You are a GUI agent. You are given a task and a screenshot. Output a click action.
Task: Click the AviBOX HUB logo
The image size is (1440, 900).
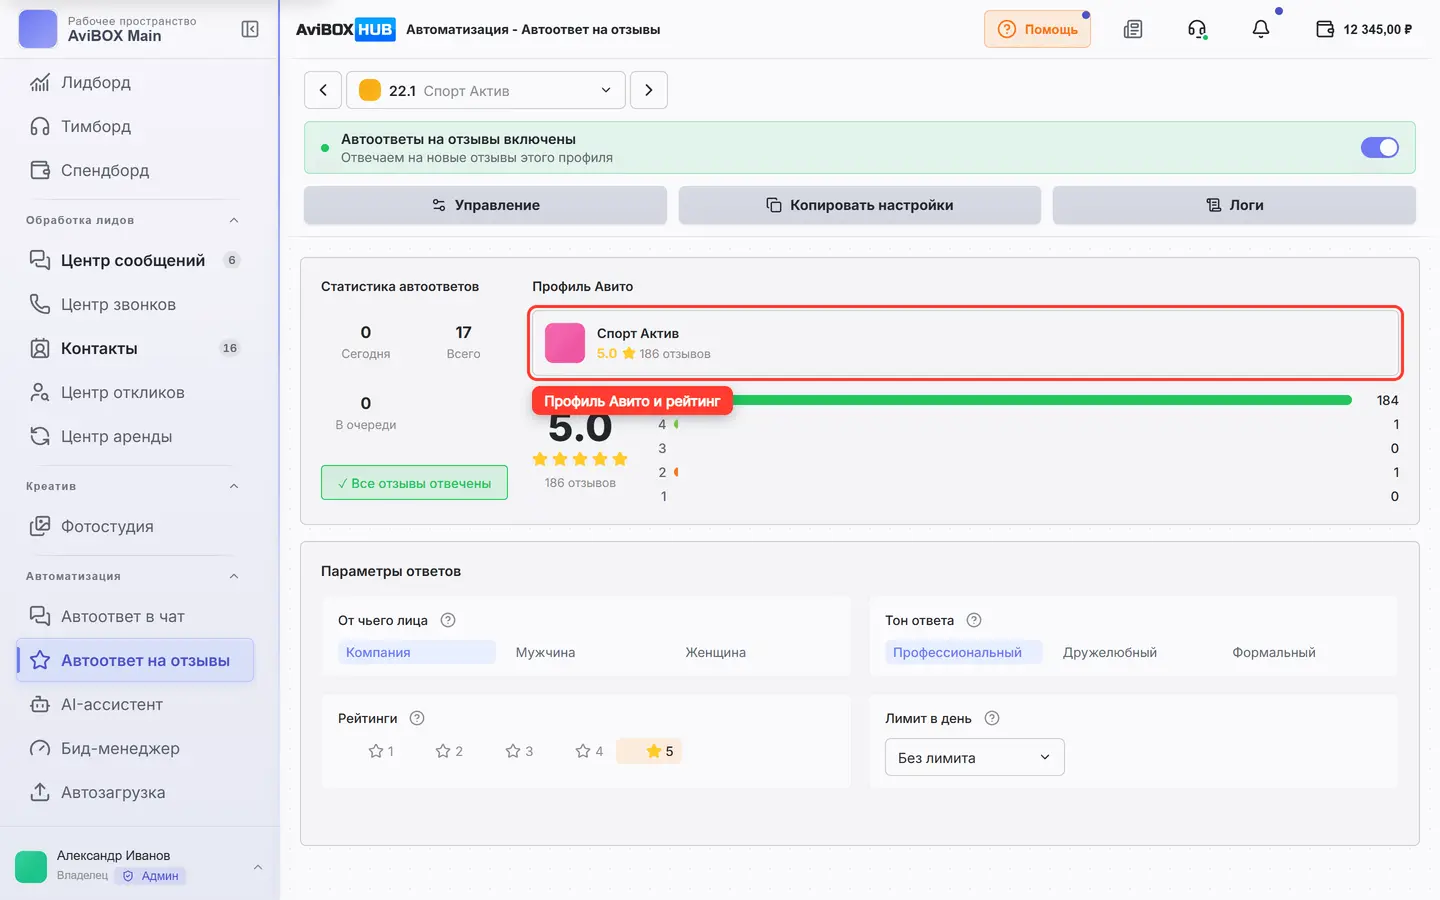tap(345, 29)
